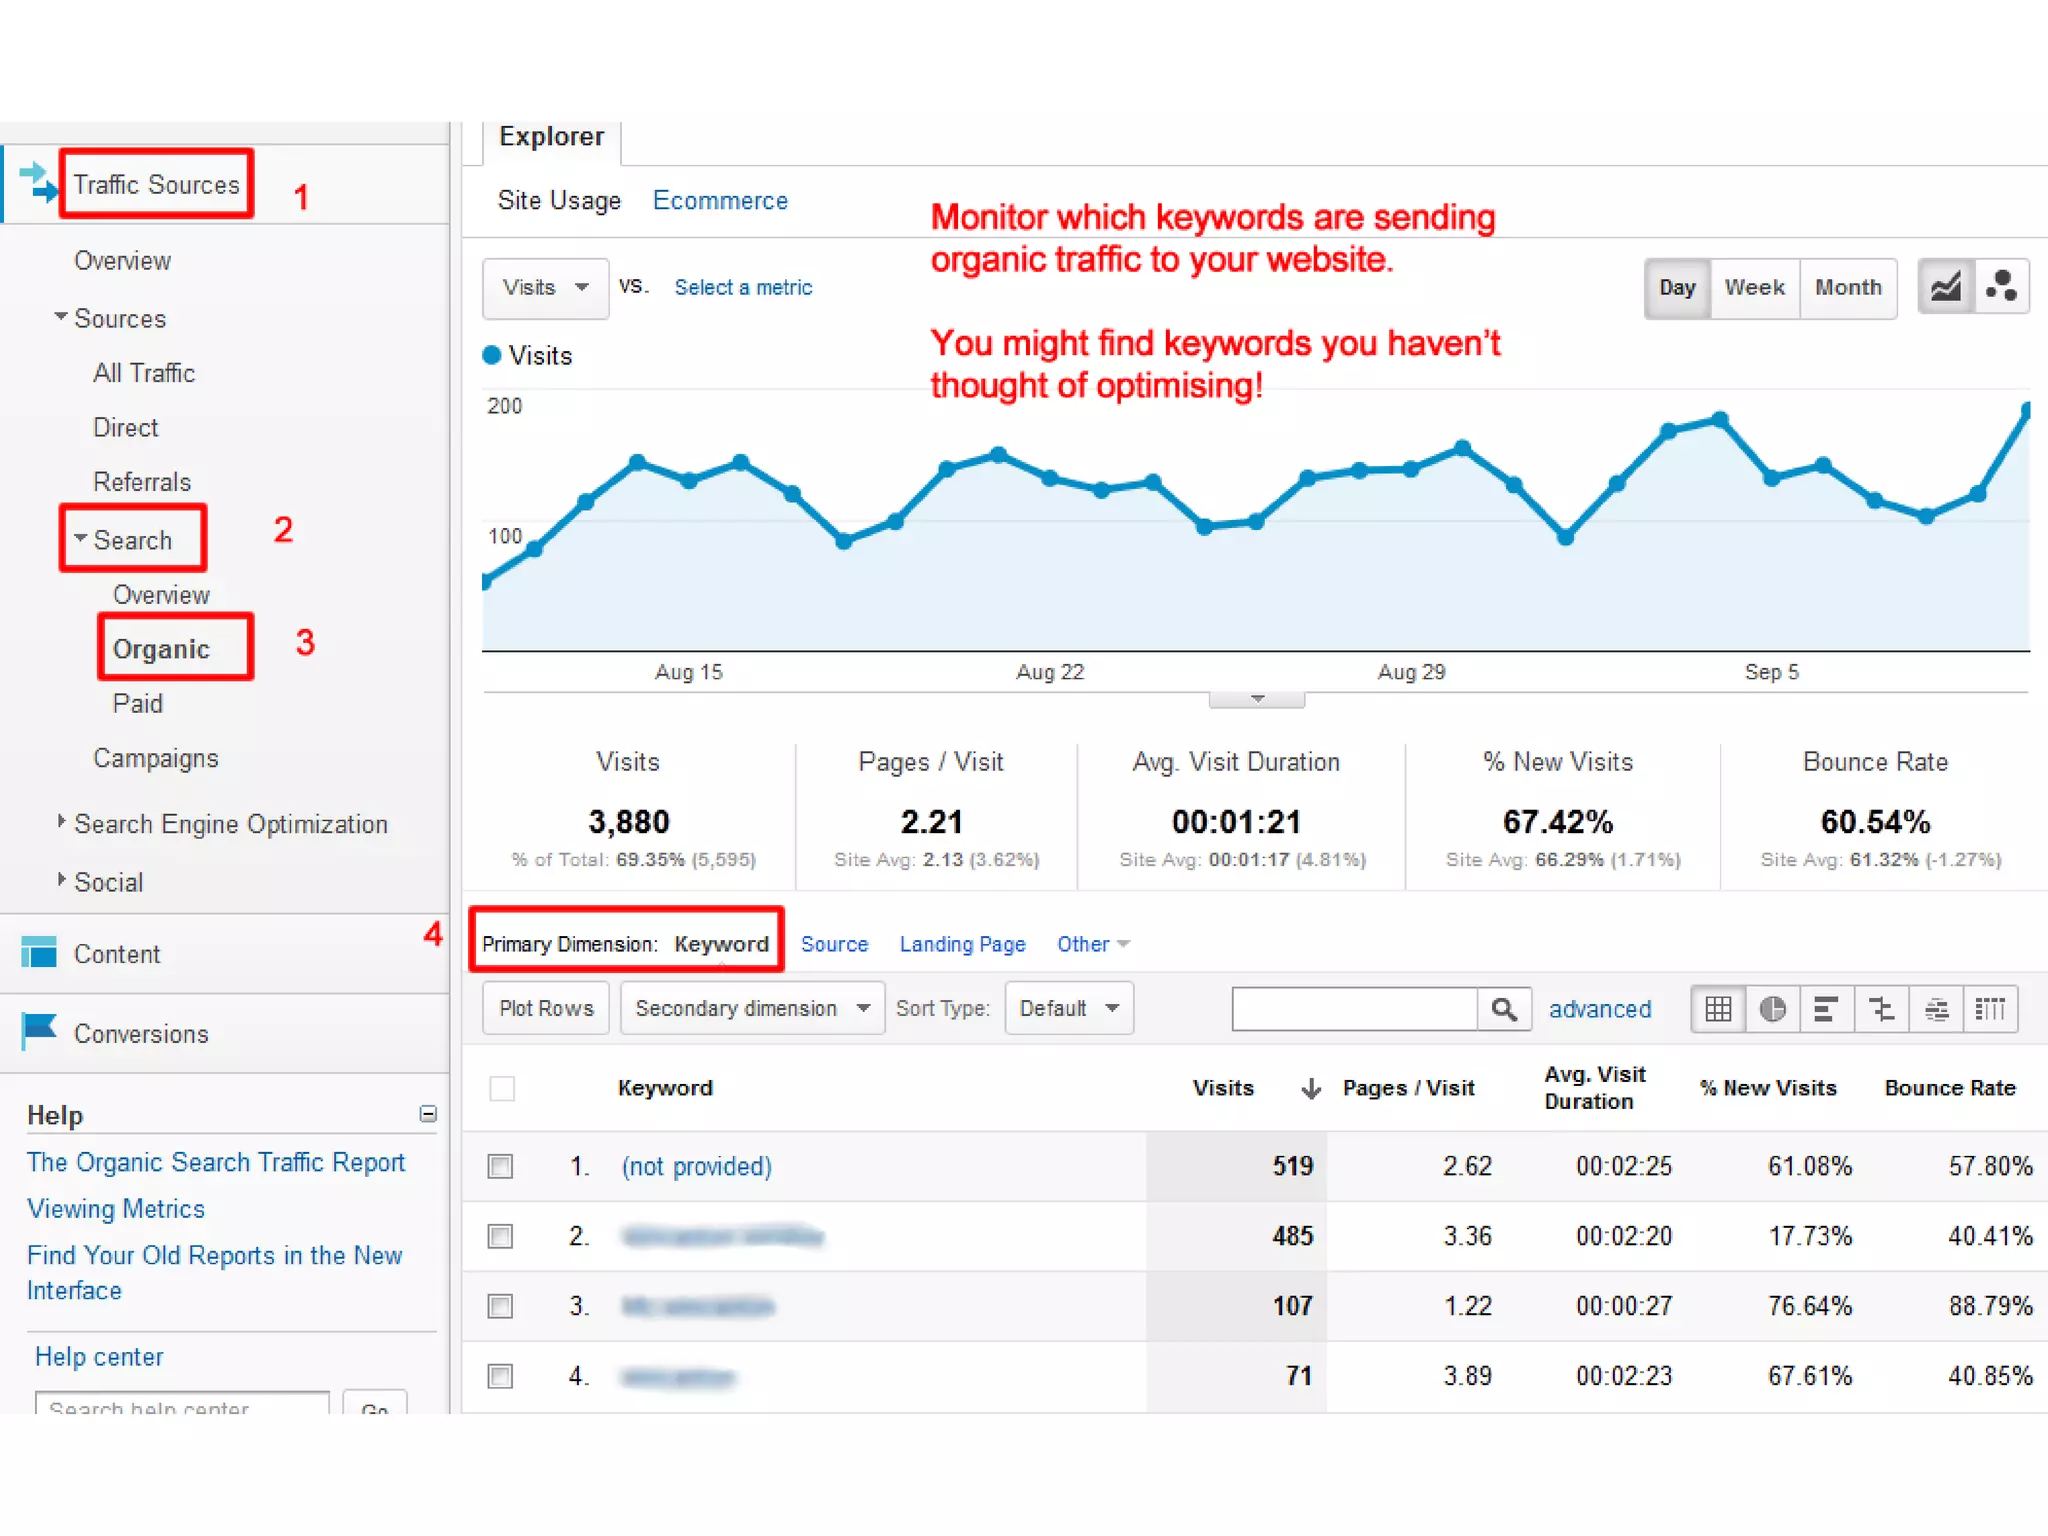The height and width of the screenshot is (1536, 2048).
Task: Check the select-all keyword header checkbox
Action: pyautogui.click(x=502, y=1088)
